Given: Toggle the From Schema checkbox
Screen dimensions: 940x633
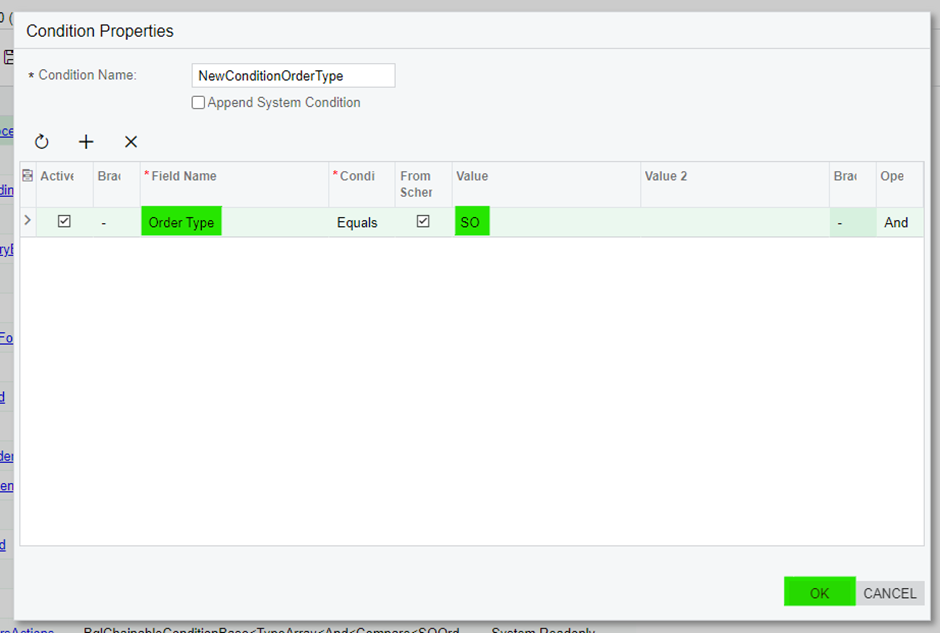Looking at the screenshot, I should pos(422,221).
